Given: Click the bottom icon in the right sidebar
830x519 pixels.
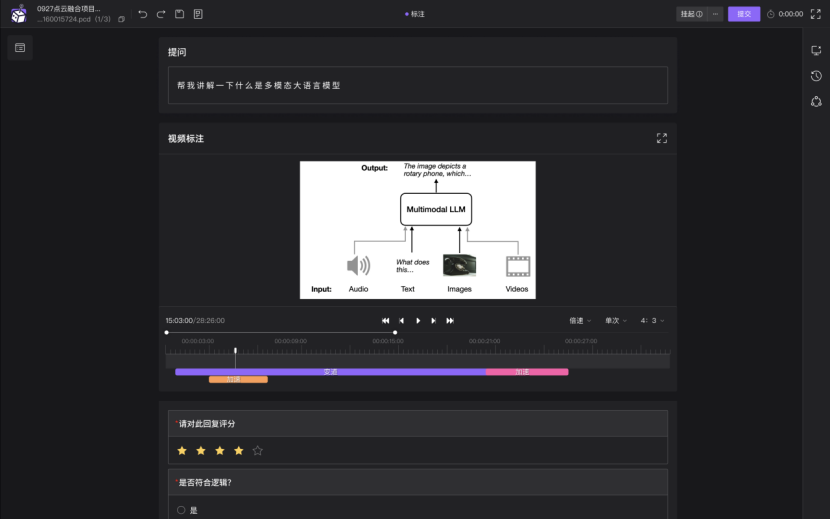Looking at the screenshot, I should click(x=816, y=102).
